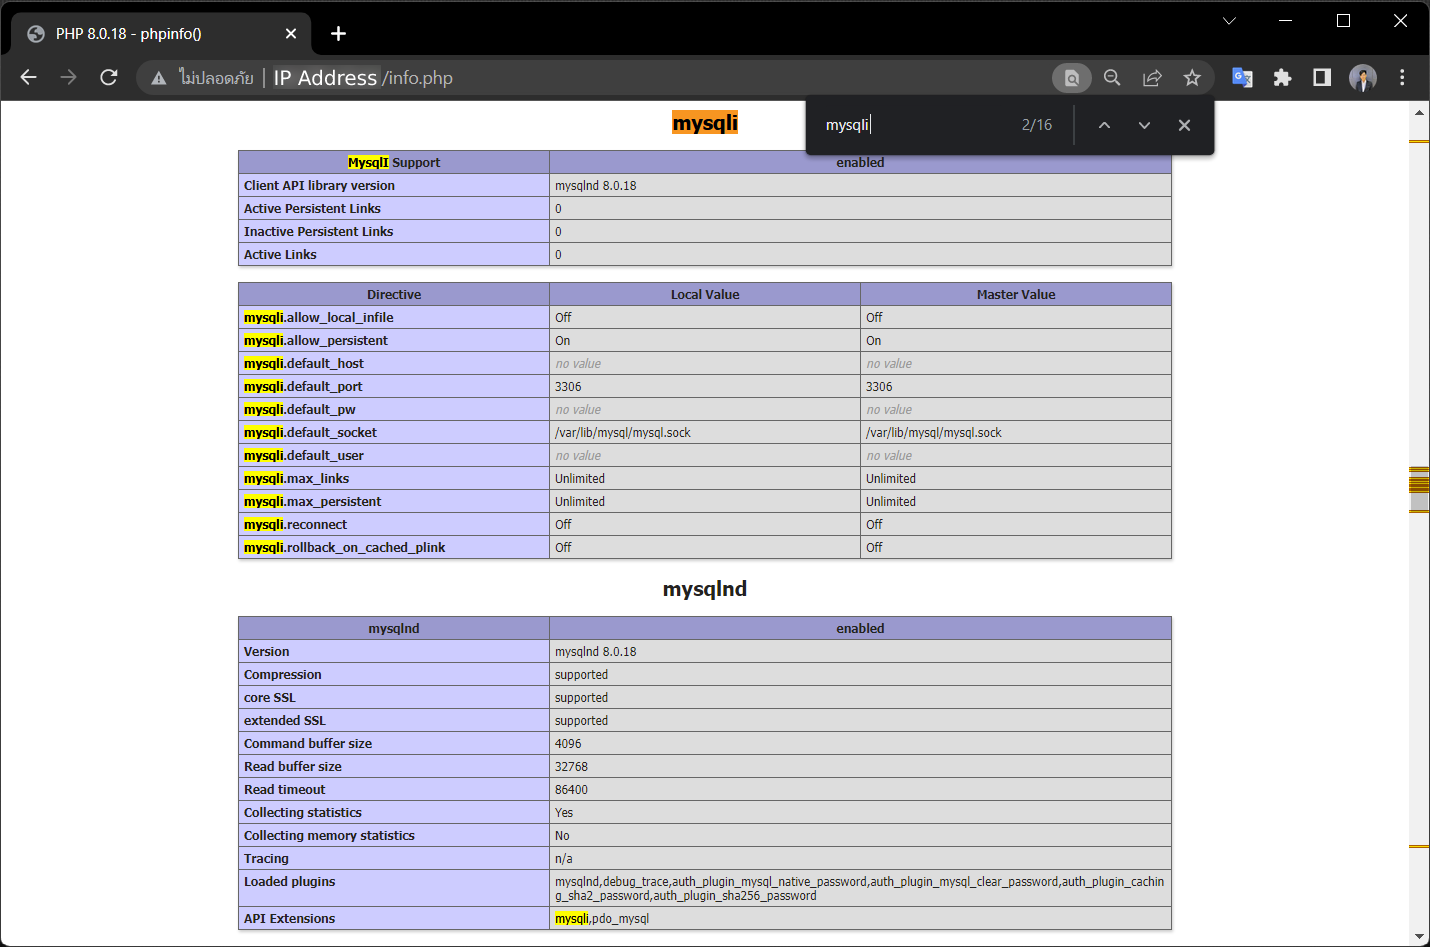Share this page using the share icon
Viewport: 1430px width, 947px height.
pyautogui.click(x=1152, y=77)
